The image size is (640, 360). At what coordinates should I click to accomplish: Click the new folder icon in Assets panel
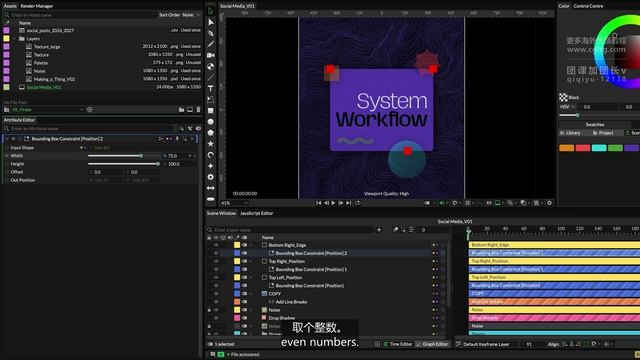pos(181,109)
